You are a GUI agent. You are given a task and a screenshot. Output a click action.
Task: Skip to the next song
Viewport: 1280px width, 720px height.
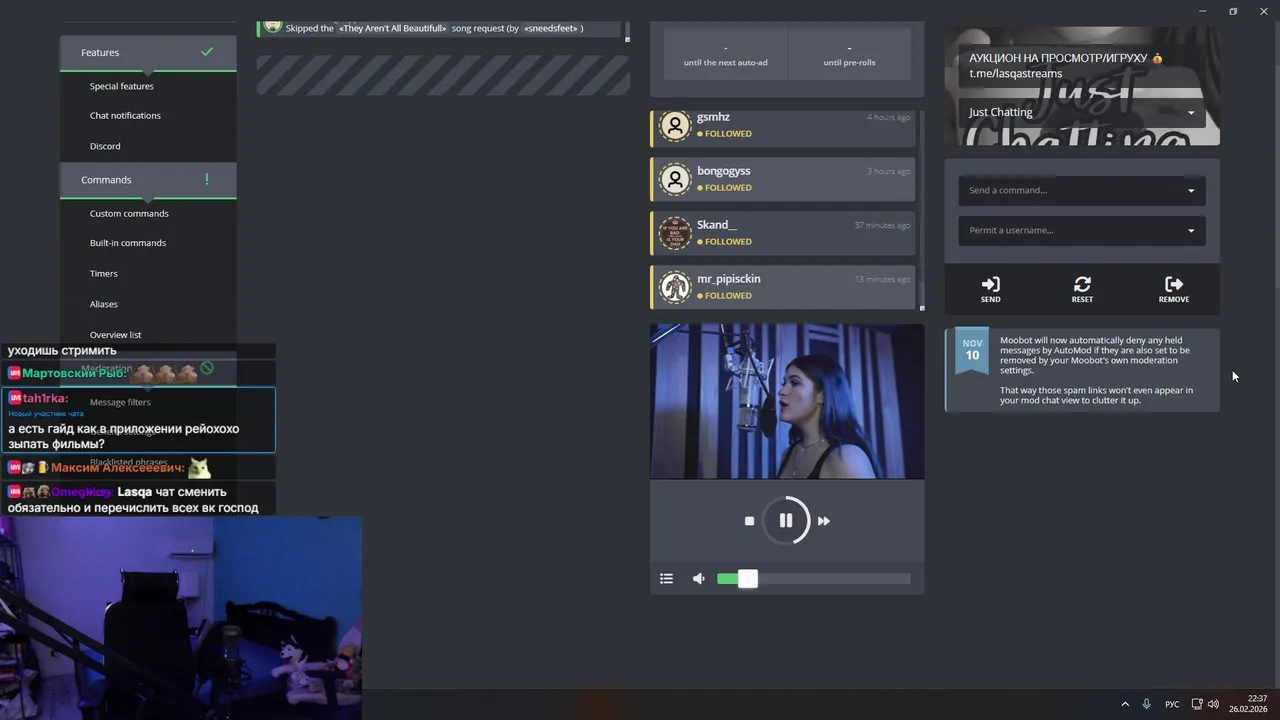[x=824, y=521]
